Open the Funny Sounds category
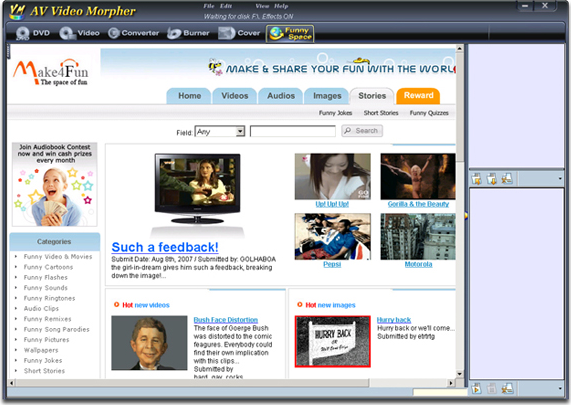Screen dimensions: 571x405 [46, 288]
